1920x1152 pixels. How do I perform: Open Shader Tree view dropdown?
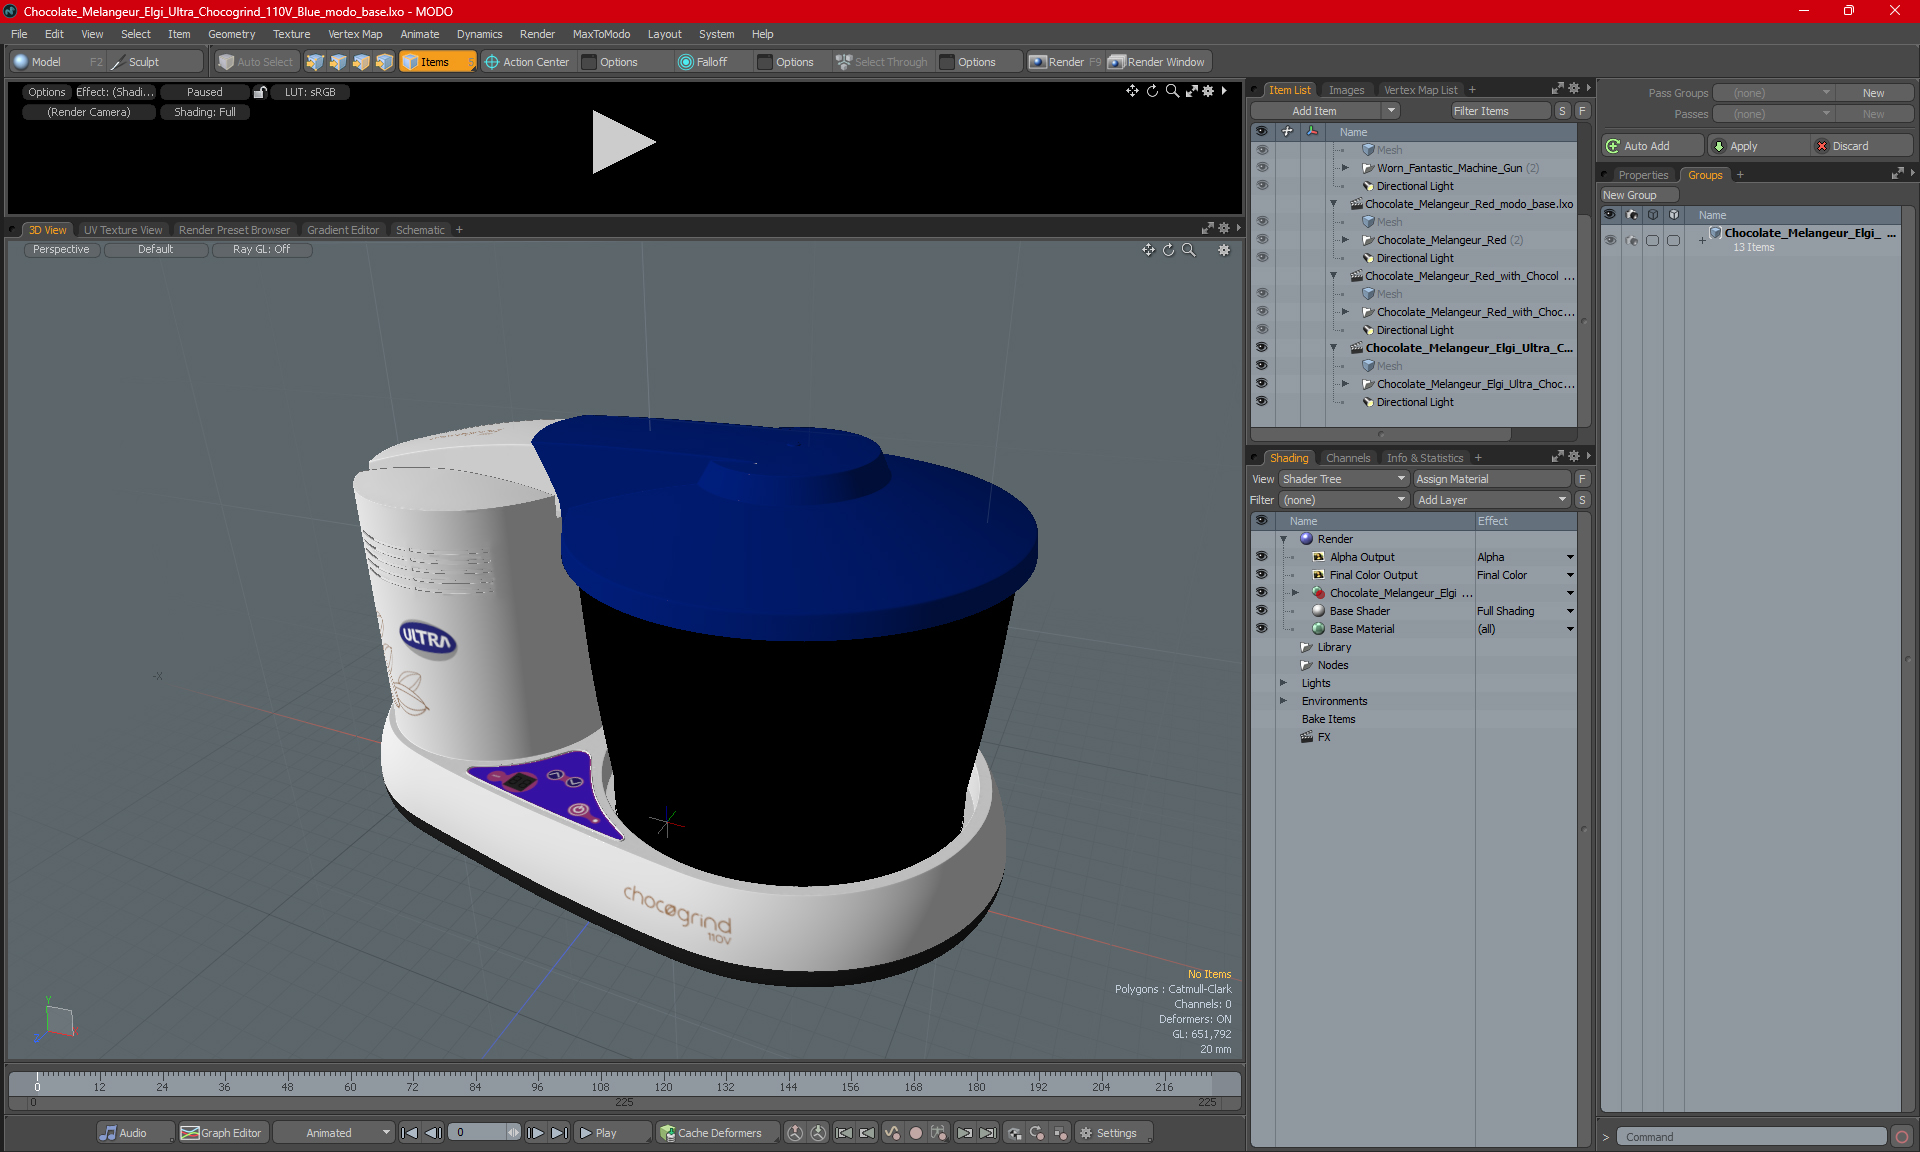[1344, 479]
